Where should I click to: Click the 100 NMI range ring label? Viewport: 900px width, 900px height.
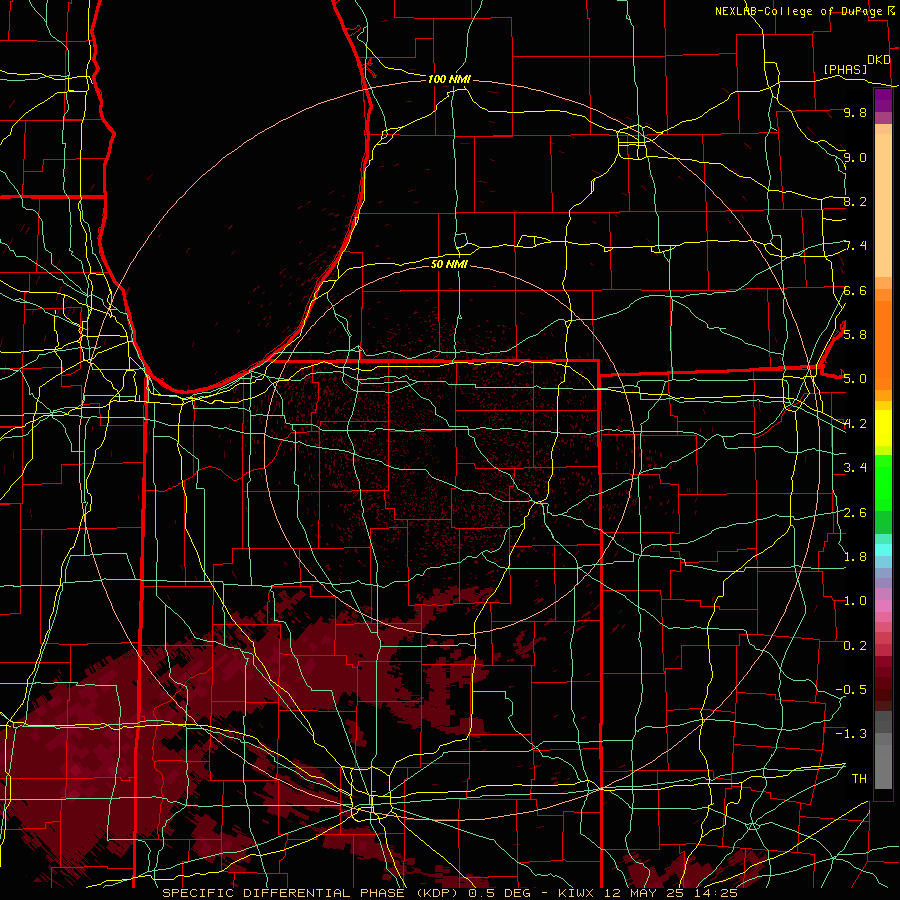449,79
